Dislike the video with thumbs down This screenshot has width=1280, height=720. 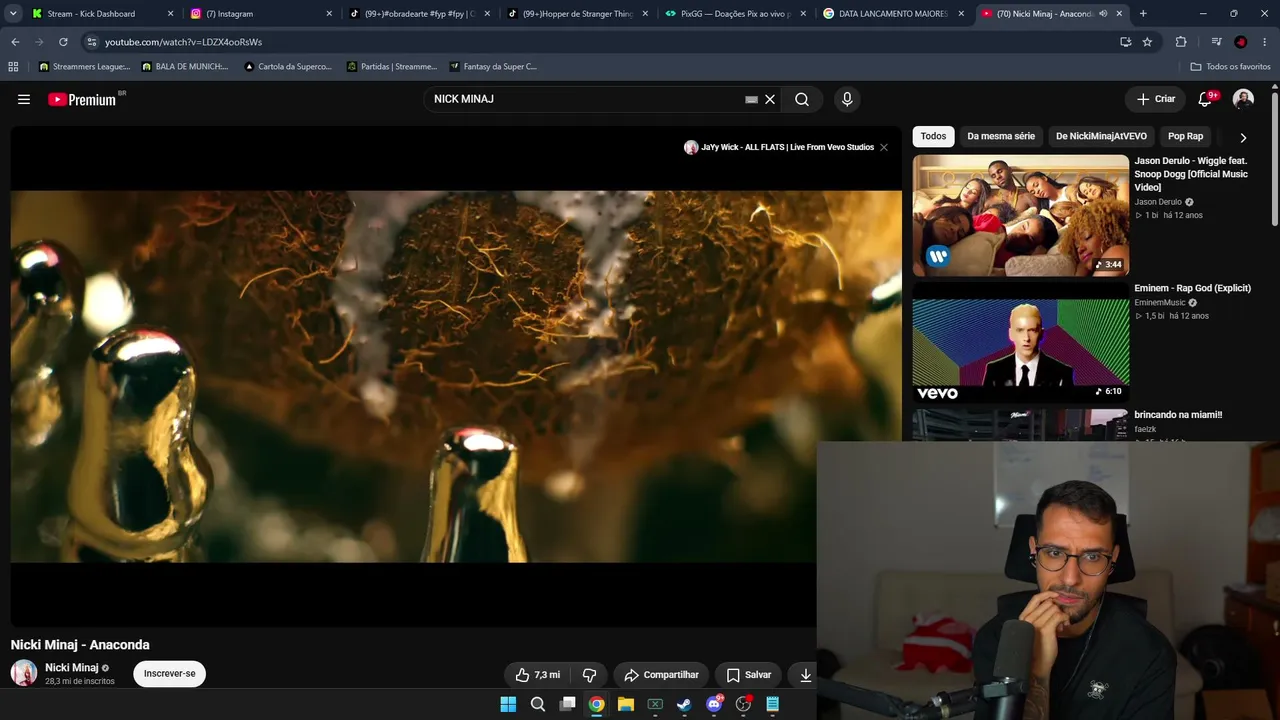click(589, 675)
